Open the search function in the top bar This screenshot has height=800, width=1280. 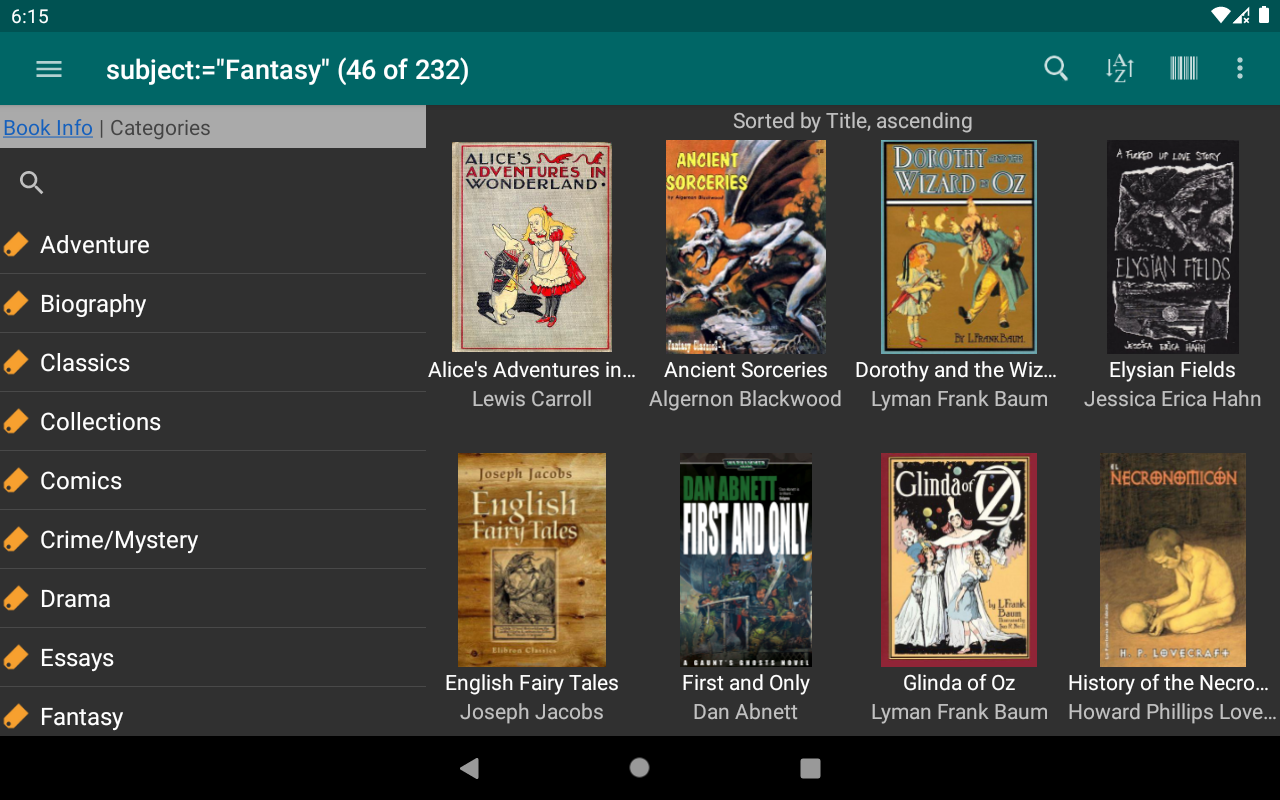pyautogui.click(x=1055, y=68)
